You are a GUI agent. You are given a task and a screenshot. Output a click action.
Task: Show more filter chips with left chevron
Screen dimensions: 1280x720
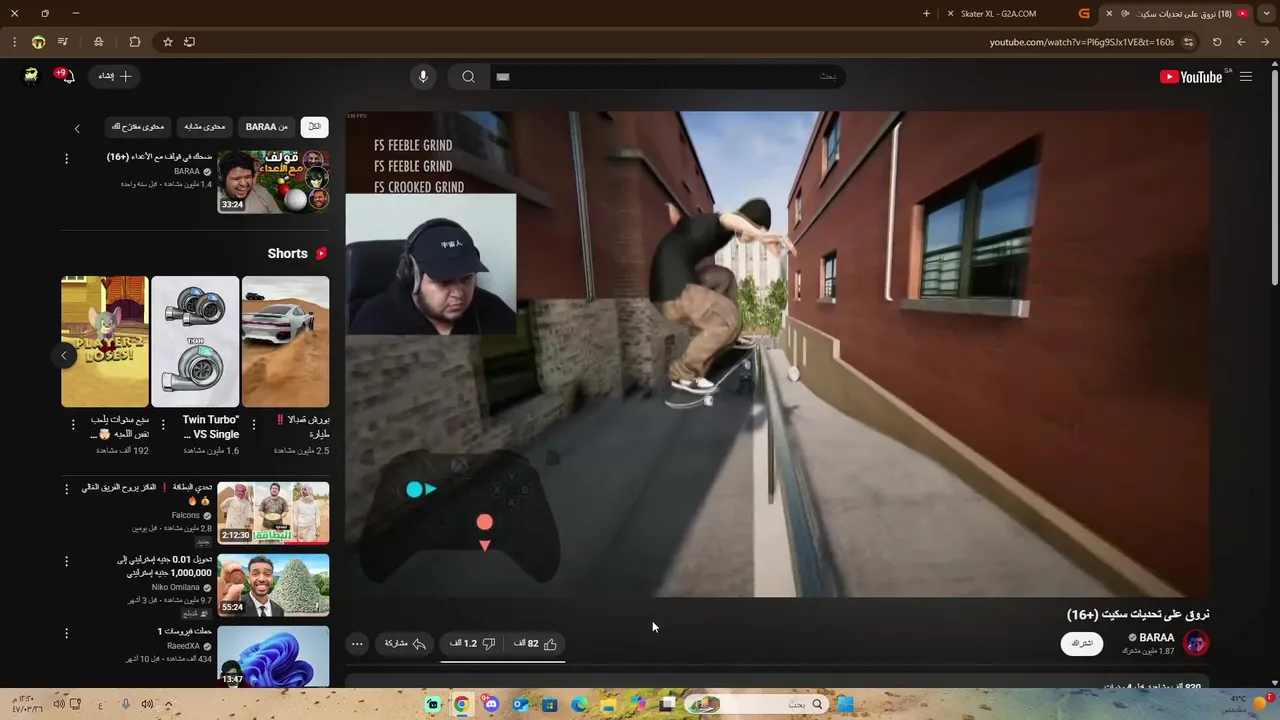pyautogui.click(x=77, y=128)
